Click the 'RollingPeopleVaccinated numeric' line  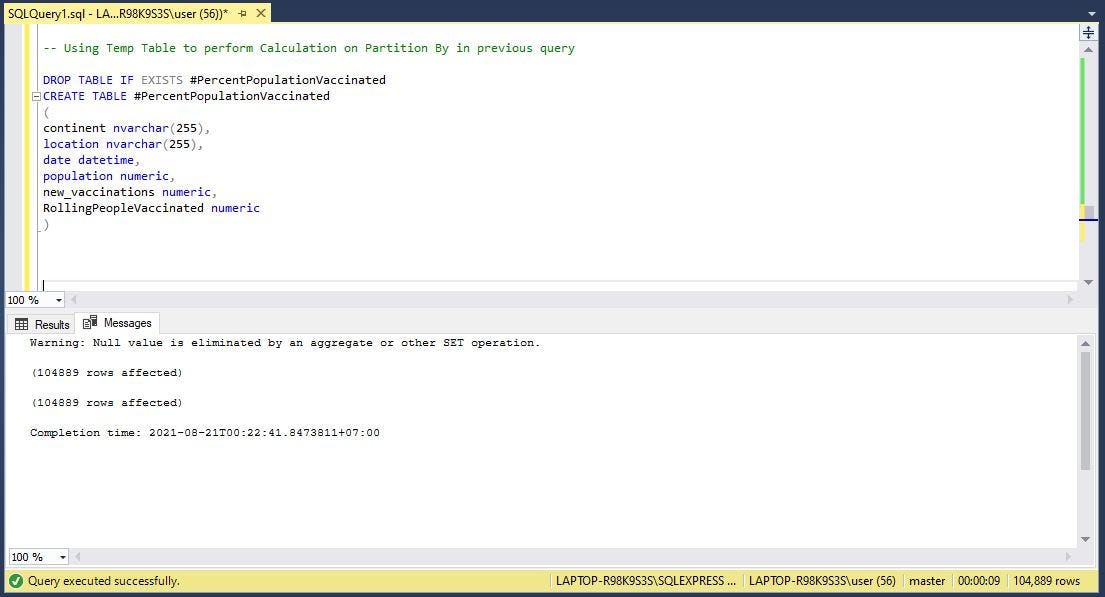pos(151,208)
